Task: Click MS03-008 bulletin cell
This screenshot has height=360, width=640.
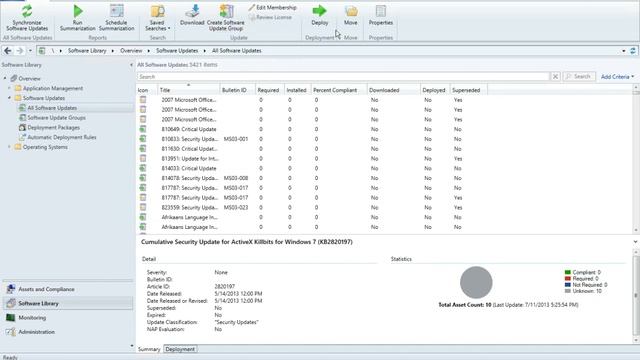Action: pos(236,178)
